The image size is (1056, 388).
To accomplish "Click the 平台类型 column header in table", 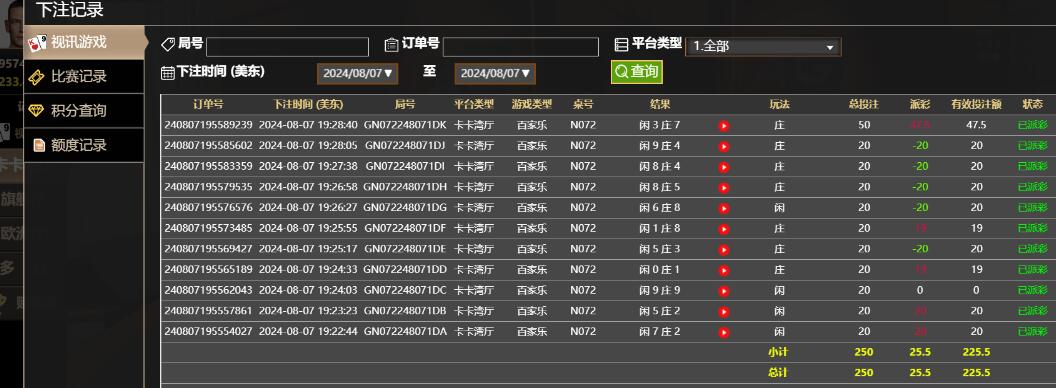I will tap(474, 104).
